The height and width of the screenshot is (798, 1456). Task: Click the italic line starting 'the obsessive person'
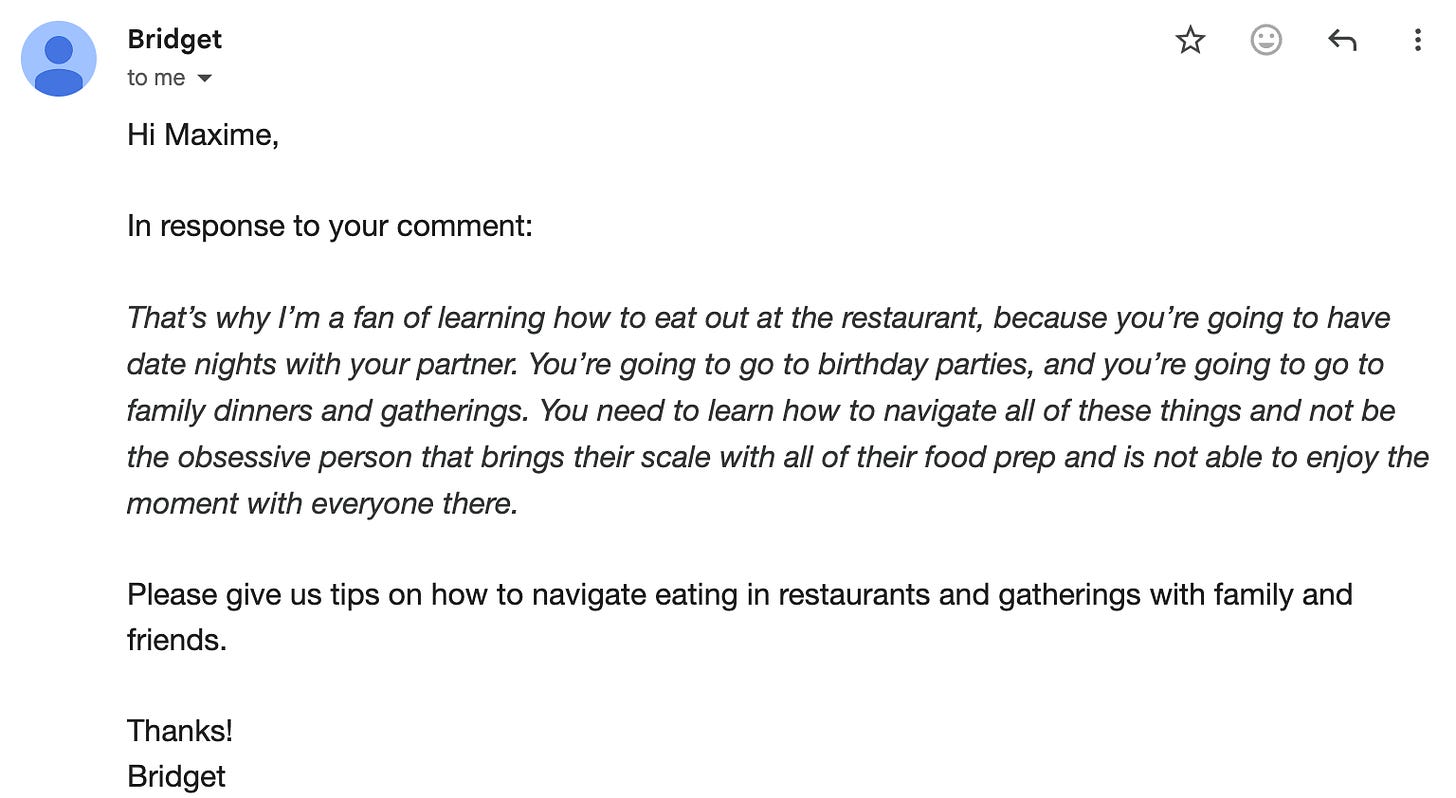778,457
